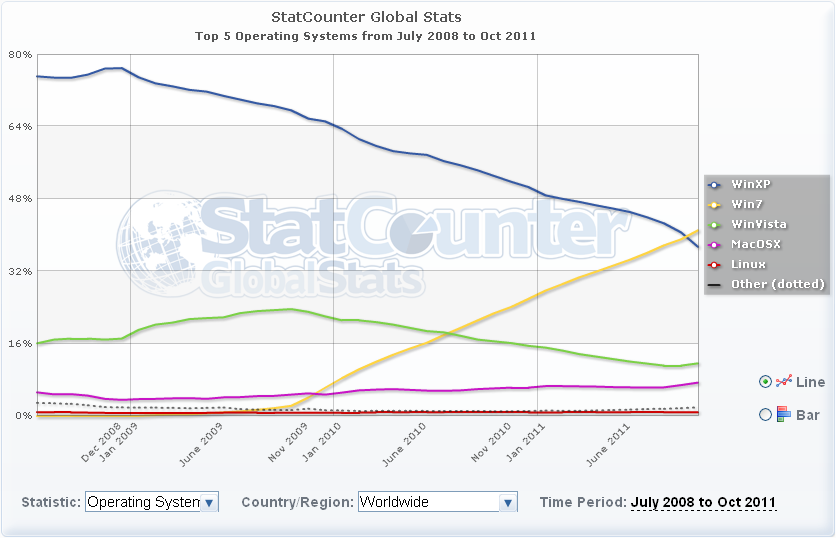
Task: Click the MacOSX magenta legend marker
Action: coord(714,245)
